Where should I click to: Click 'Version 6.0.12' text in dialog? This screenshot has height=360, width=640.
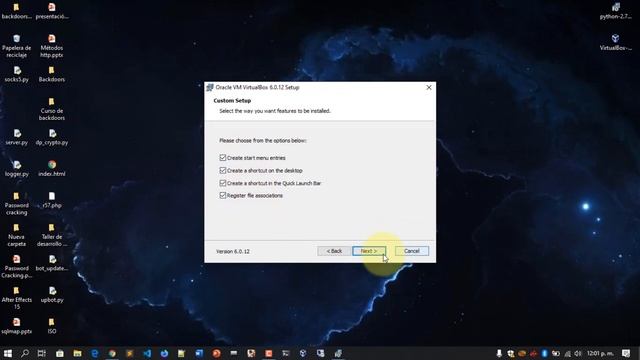click(x=233, y=251)
